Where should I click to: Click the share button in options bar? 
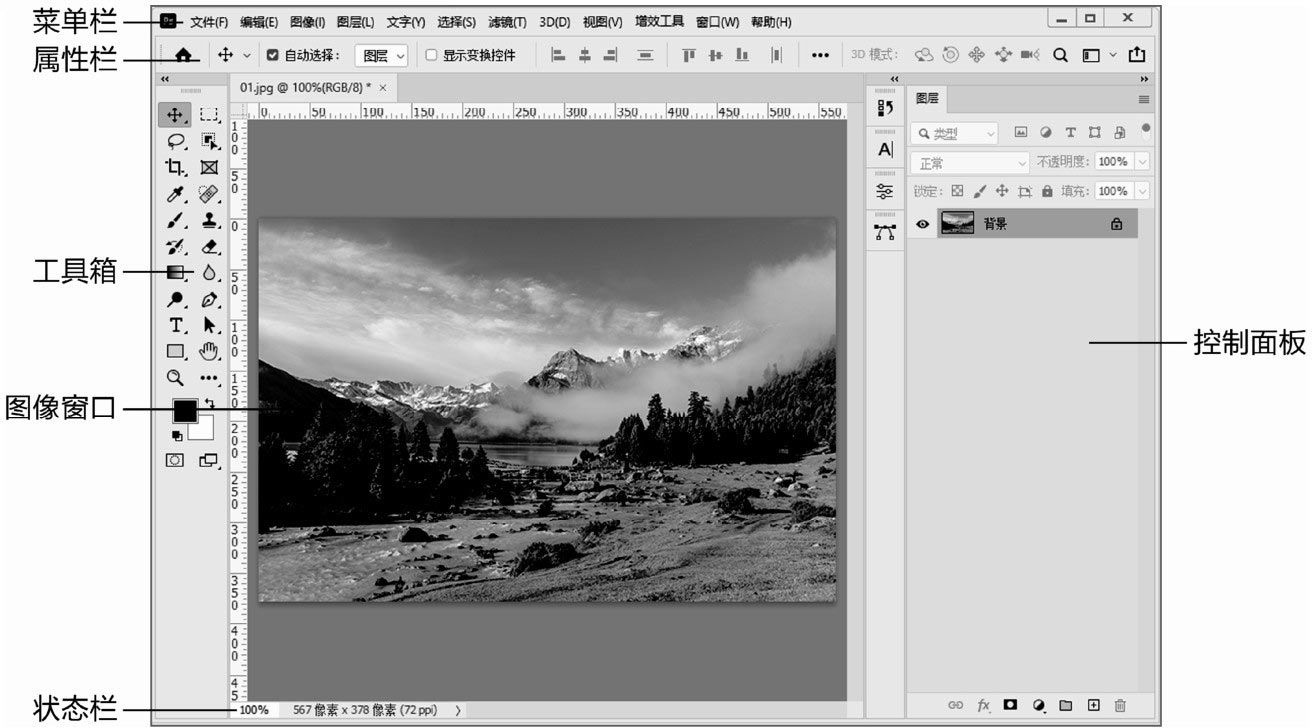[x=1137, y=56]
